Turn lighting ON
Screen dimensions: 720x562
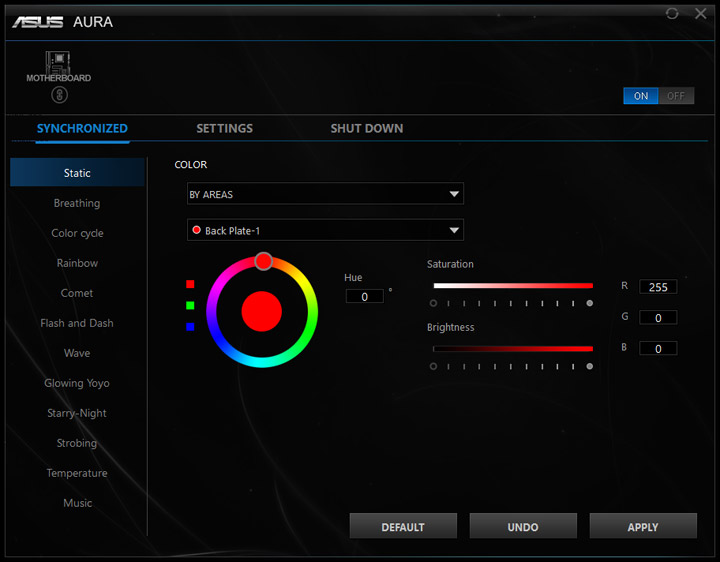point(641,96)
